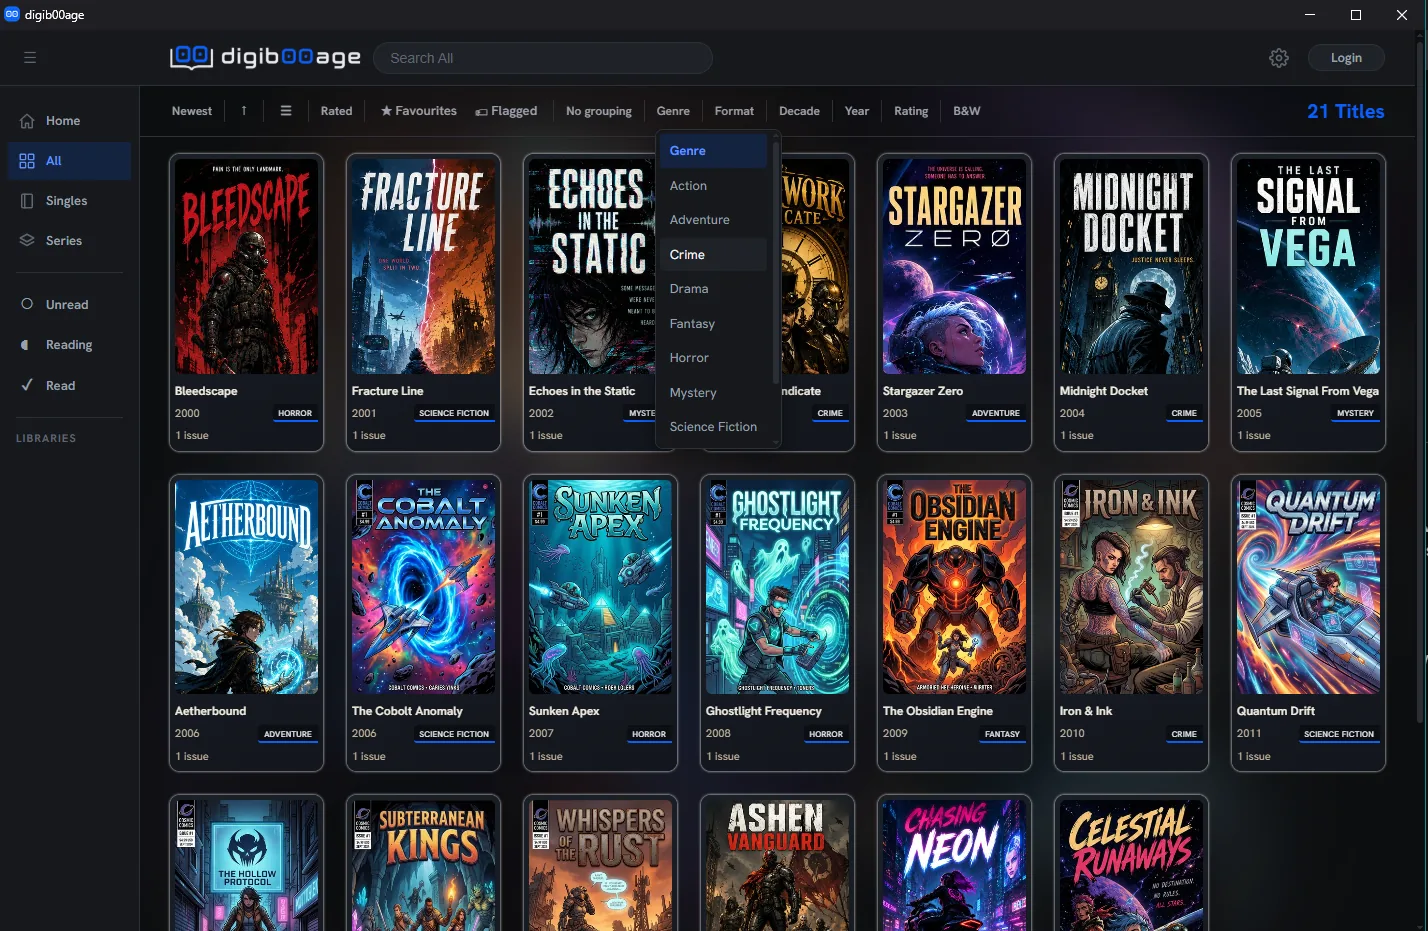Toggle Rated filter
Image resolution: width=1428 pixels, height=931 pixels.
tap(337, 111)
